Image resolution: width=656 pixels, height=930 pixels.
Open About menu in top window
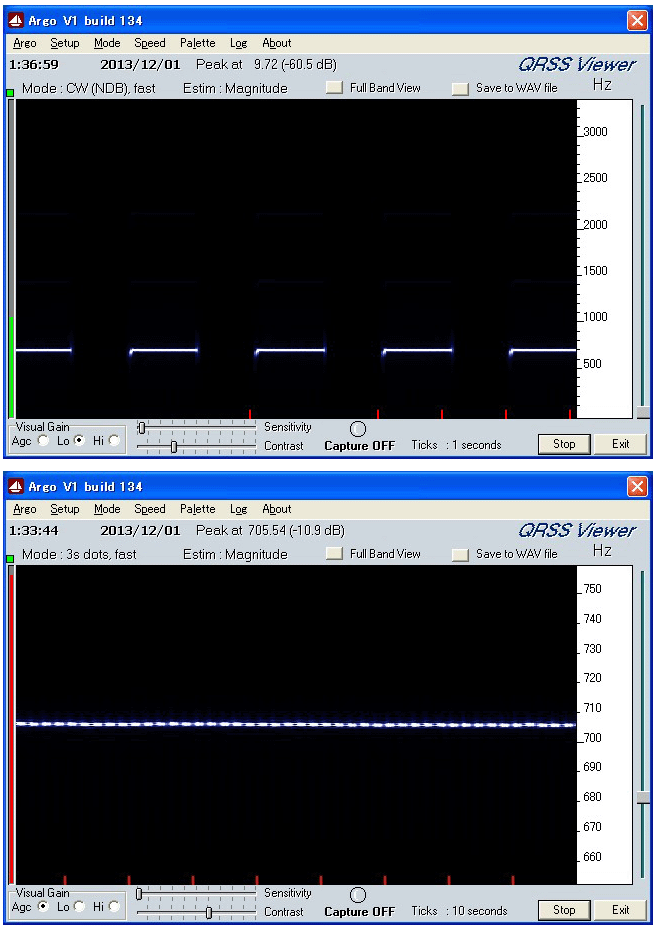tap(276, 43)
